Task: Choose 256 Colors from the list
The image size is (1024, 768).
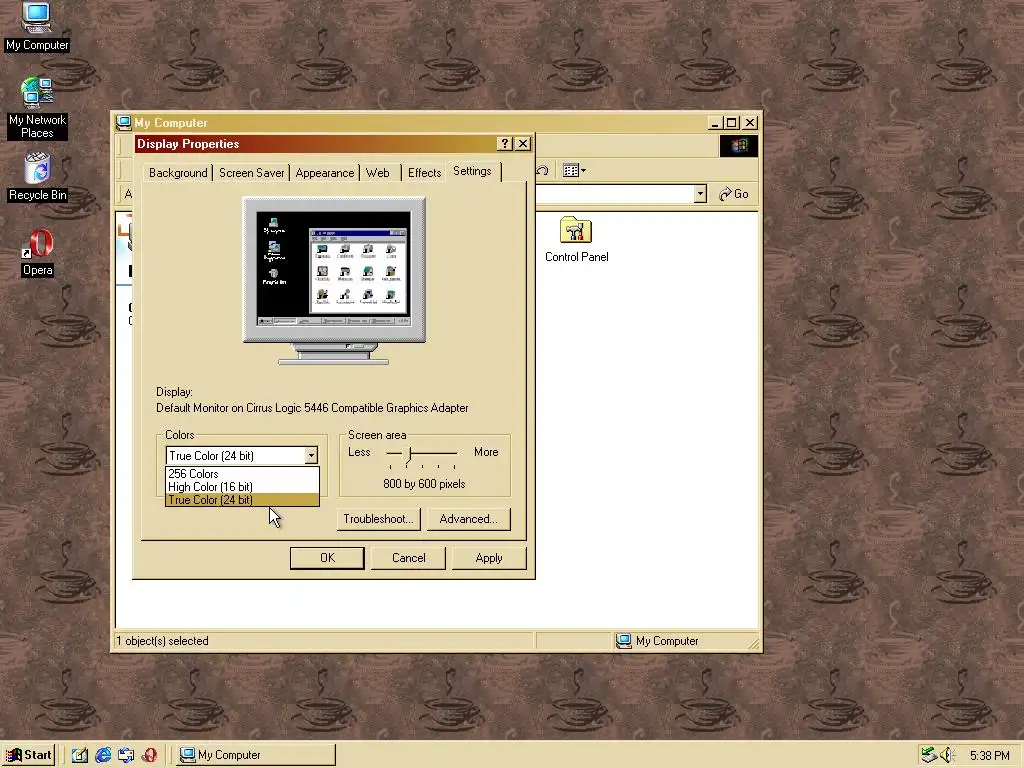Action: 242,473
